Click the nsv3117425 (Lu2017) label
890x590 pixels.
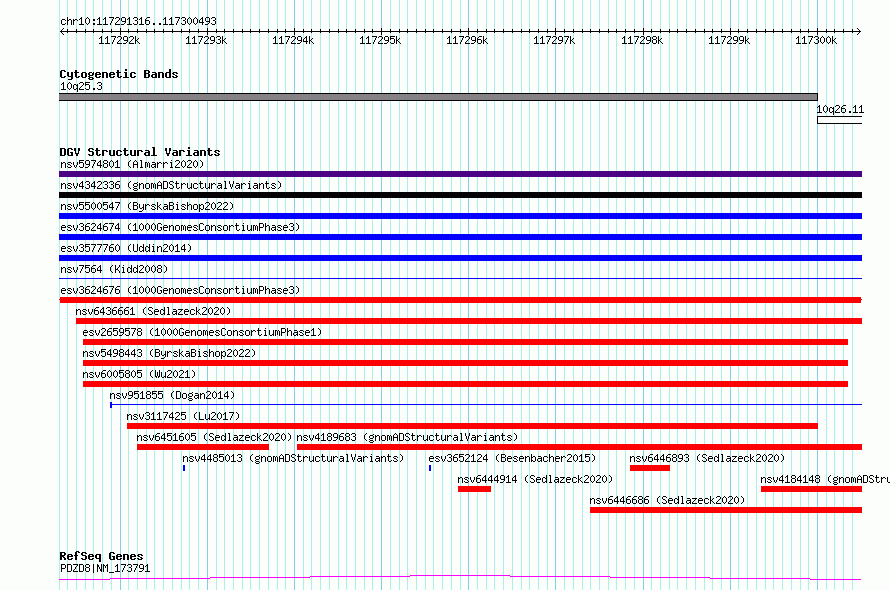183,416
